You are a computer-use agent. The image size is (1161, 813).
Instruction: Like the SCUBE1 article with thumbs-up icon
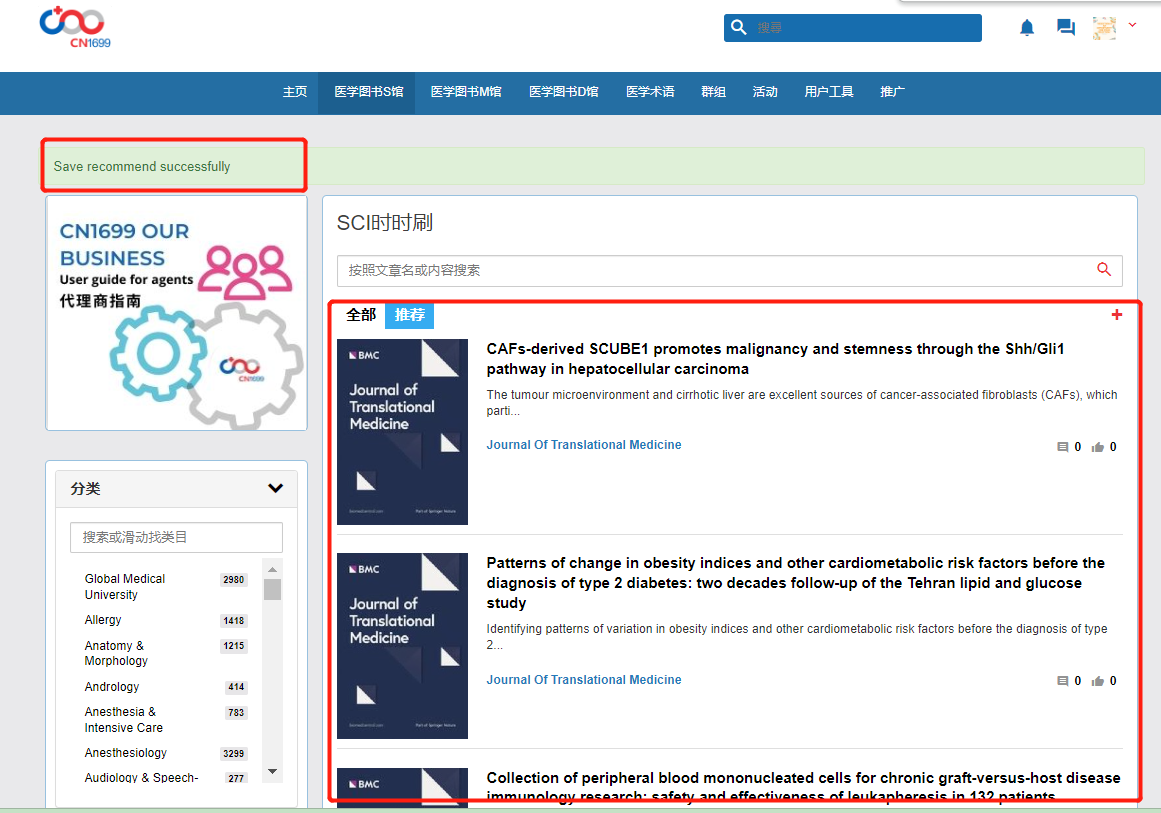click(x=1097, y=447)
